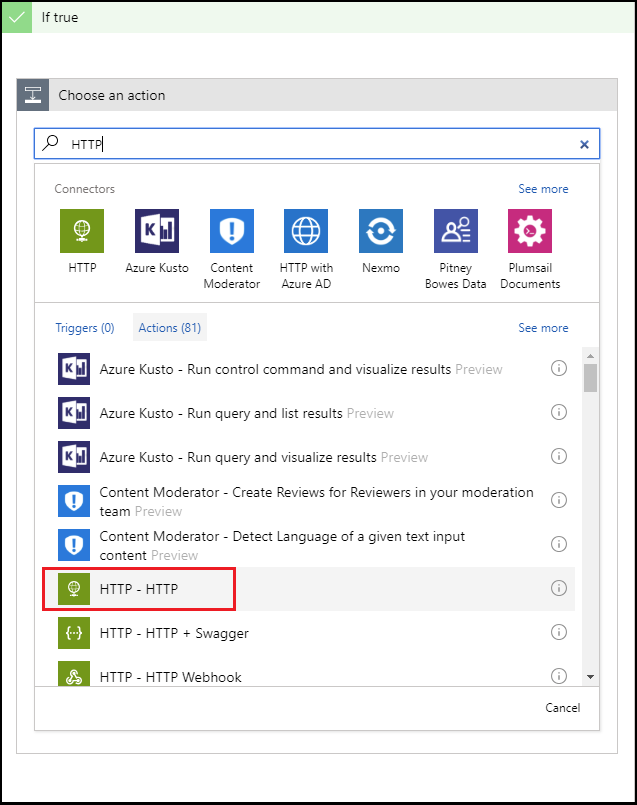This screenshot has height=805, width=637.
Task: Pick the Nexmo connector icon
Action: tap(381, 232)
